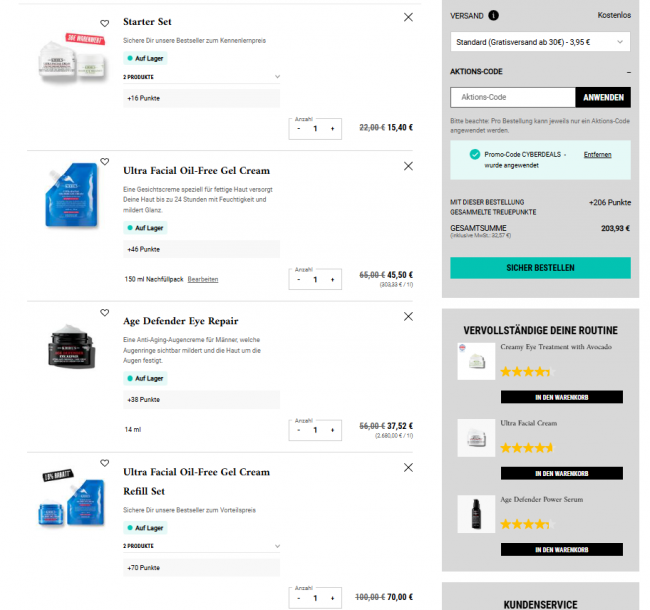This screenshot has width=650, height=610.
Task: Increase Starter Set quantity with plus
Action: point(331,128)
